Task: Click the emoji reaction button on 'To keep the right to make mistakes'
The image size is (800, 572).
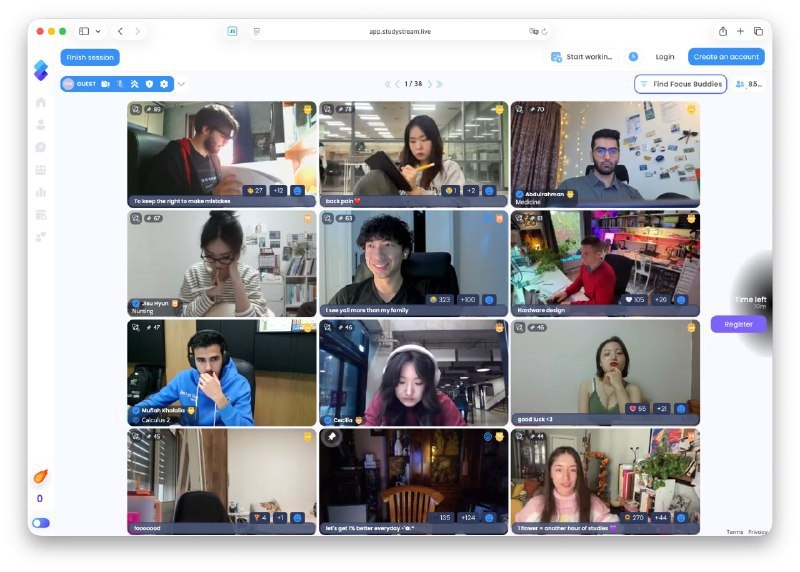Action: click(297, 190)
